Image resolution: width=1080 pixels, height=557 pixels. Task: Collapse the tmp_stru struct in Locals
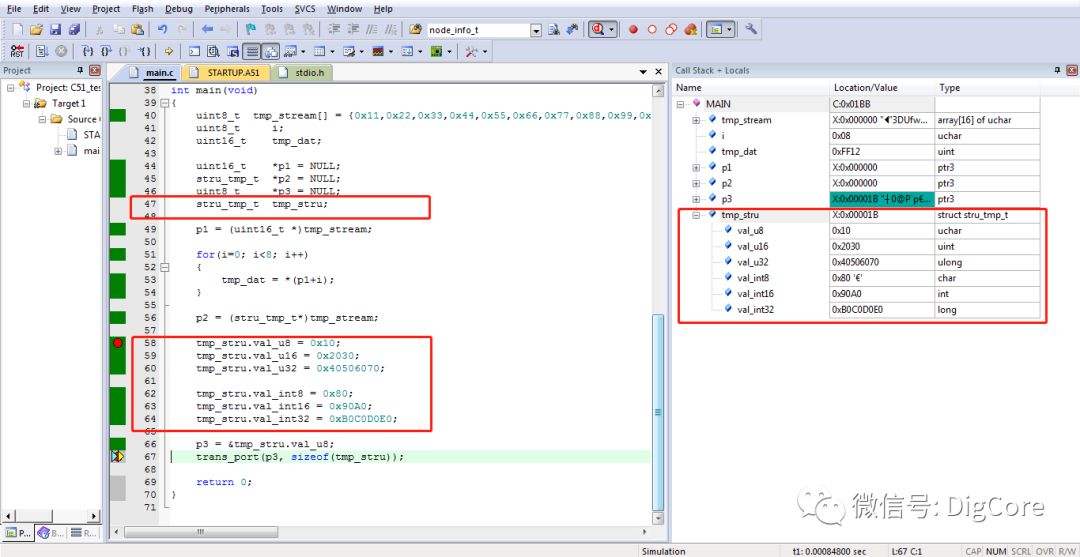[x=696, y=215]
